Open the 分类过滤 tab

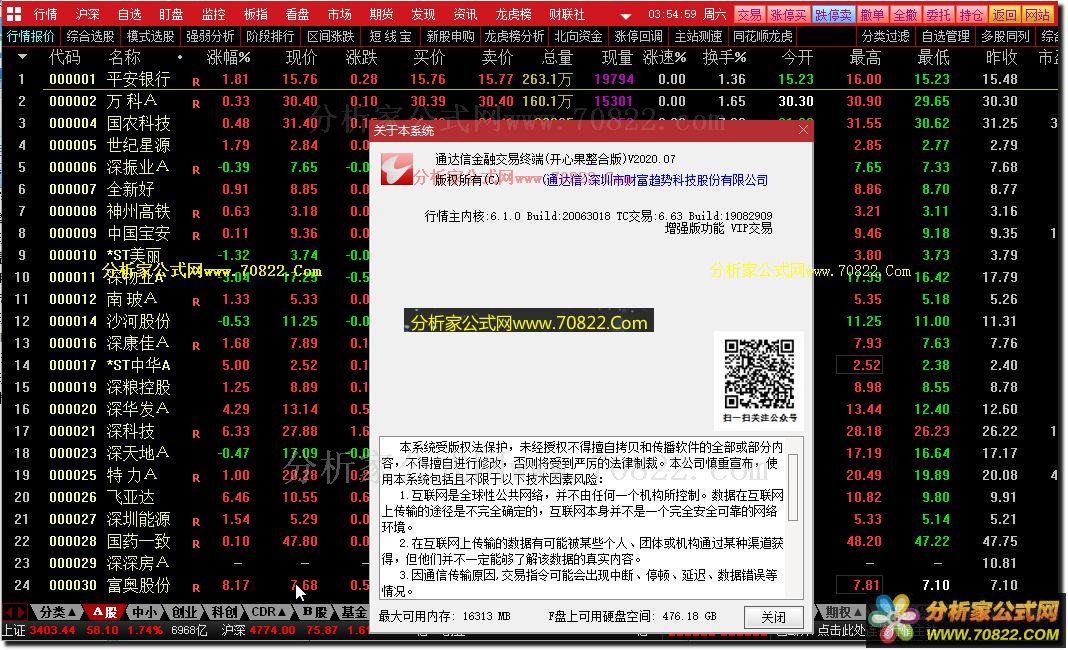pos(885,36)
